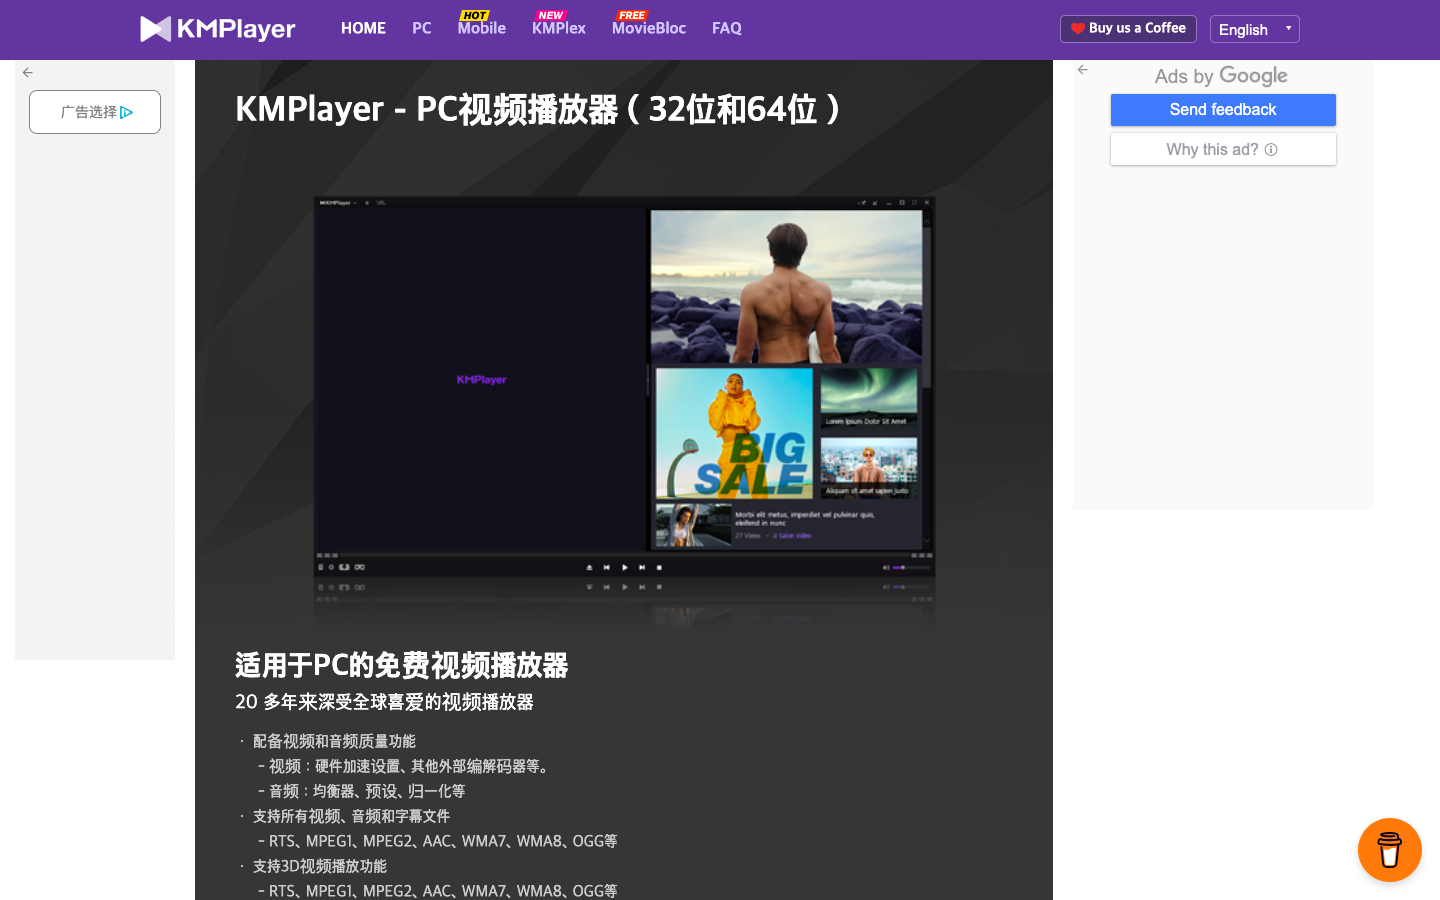Click the Buy us a Coffee button
The width and height of the screenshot is (1440, 900).
tap(1128, 29)
